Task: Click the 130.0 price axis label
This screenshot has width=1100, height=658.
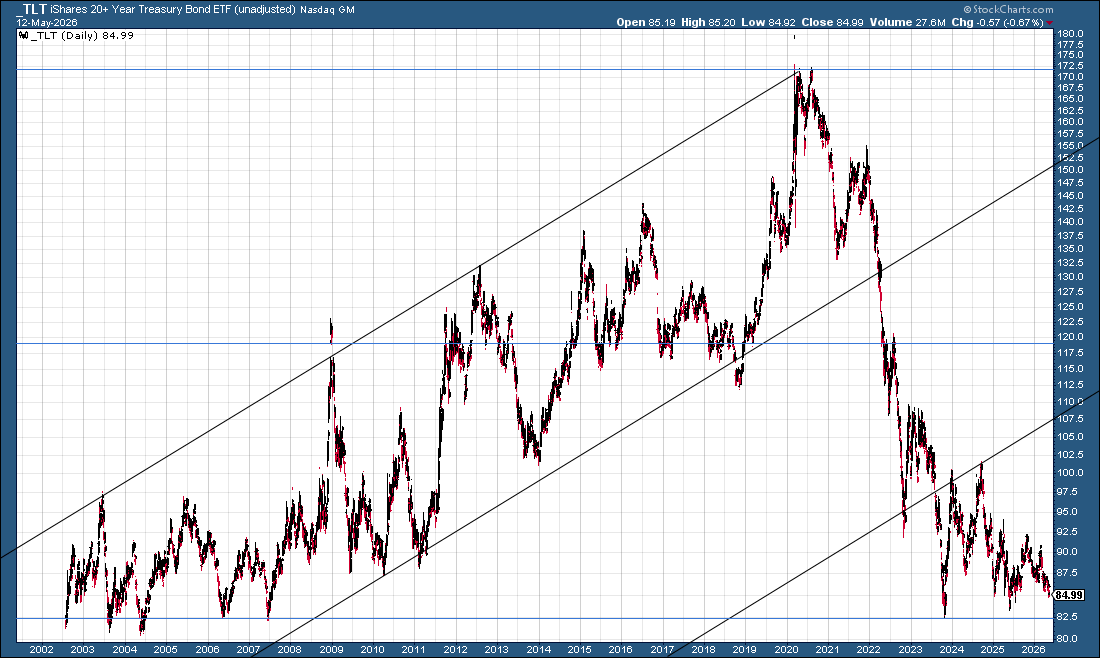Action: (1071, 277)
